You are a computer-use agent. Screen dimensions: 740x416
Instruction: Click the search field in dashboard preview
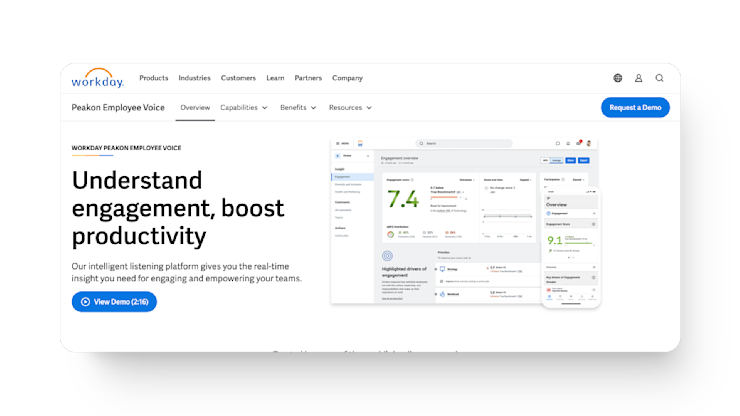pyautogui.click(x=463, y=143)
